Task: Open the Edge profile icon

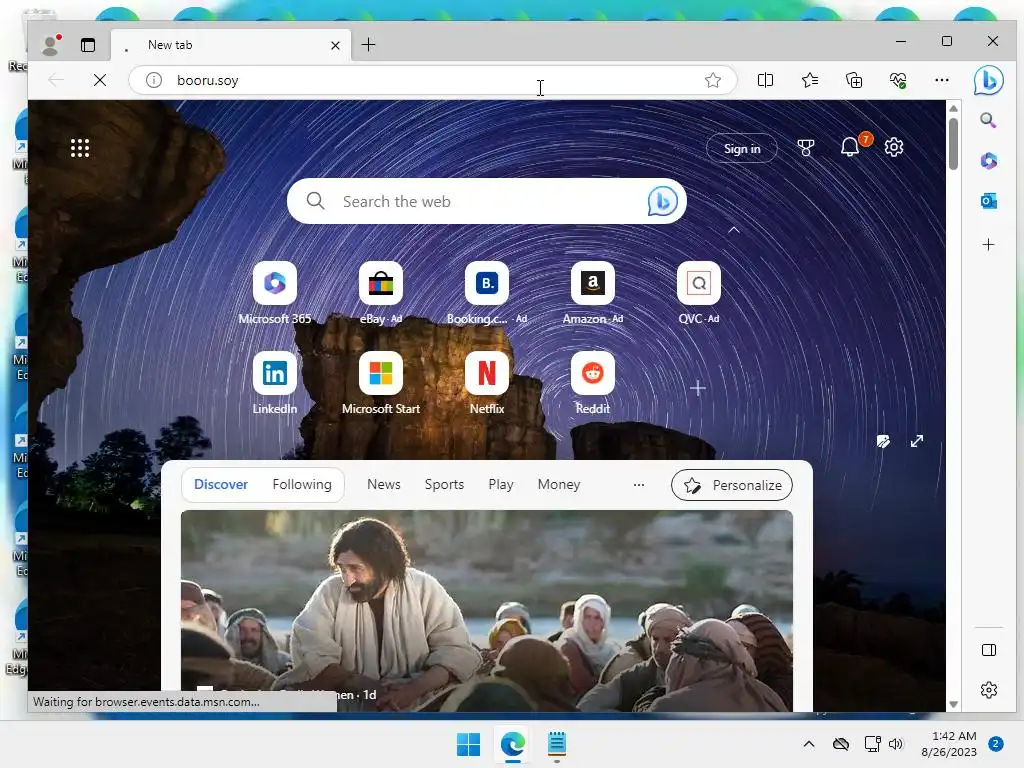Action: [x=51, y=44]
